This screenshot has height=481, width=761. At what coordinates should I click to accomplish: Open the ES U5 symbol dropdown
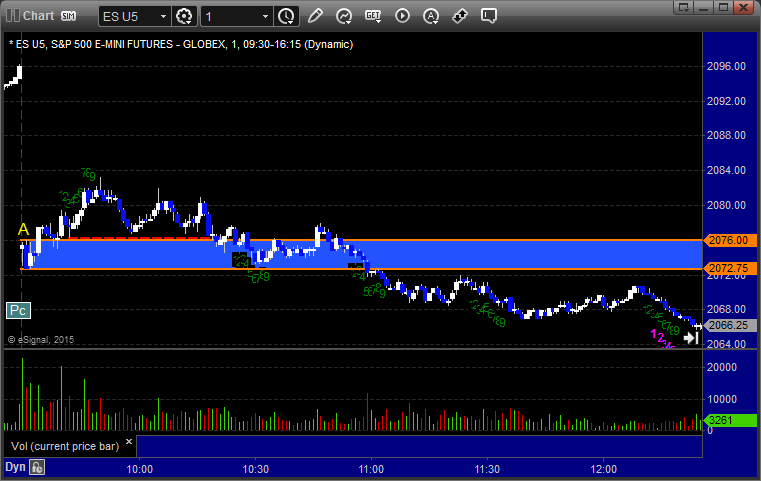[135, 17]
